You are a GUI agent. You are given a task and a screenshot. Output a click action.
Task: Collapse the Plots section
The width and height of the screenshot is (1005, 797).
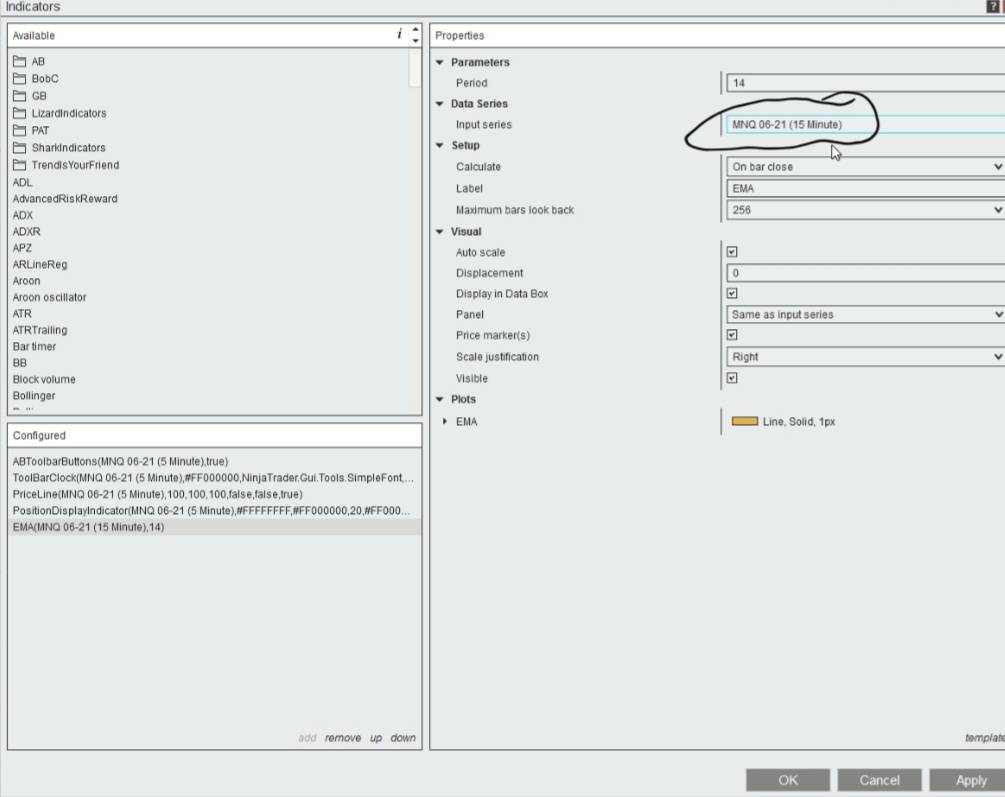pyautogui.click(x=440, y=399)
